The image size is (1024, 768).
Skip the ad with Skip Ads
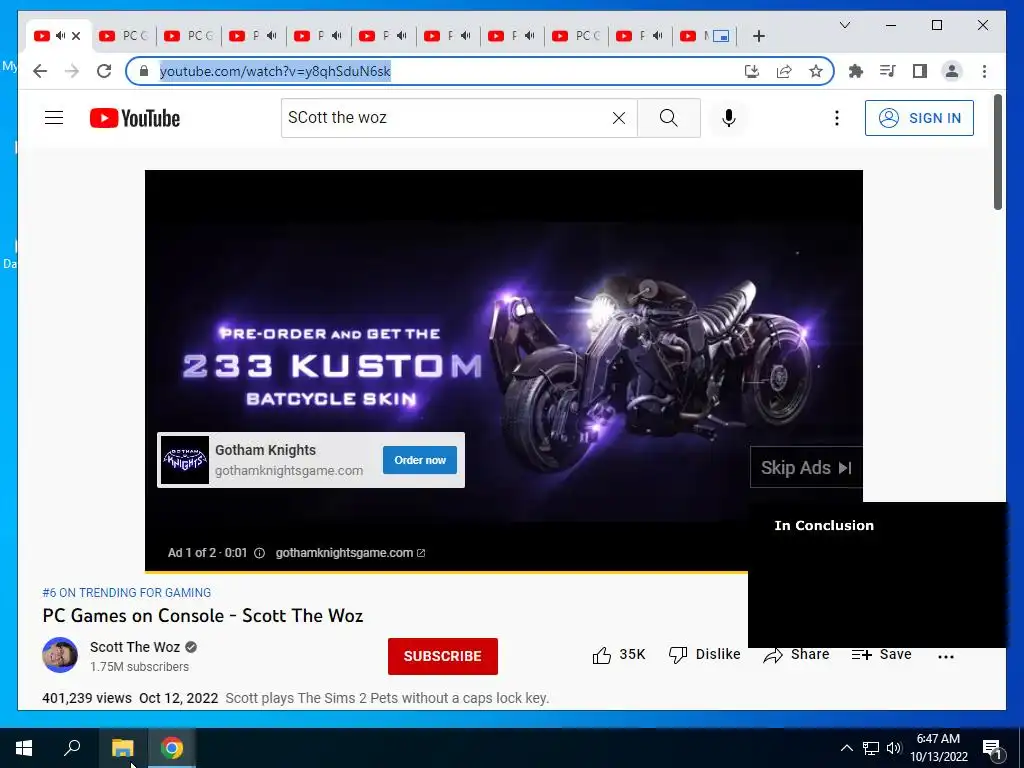[x=807, y=468]
